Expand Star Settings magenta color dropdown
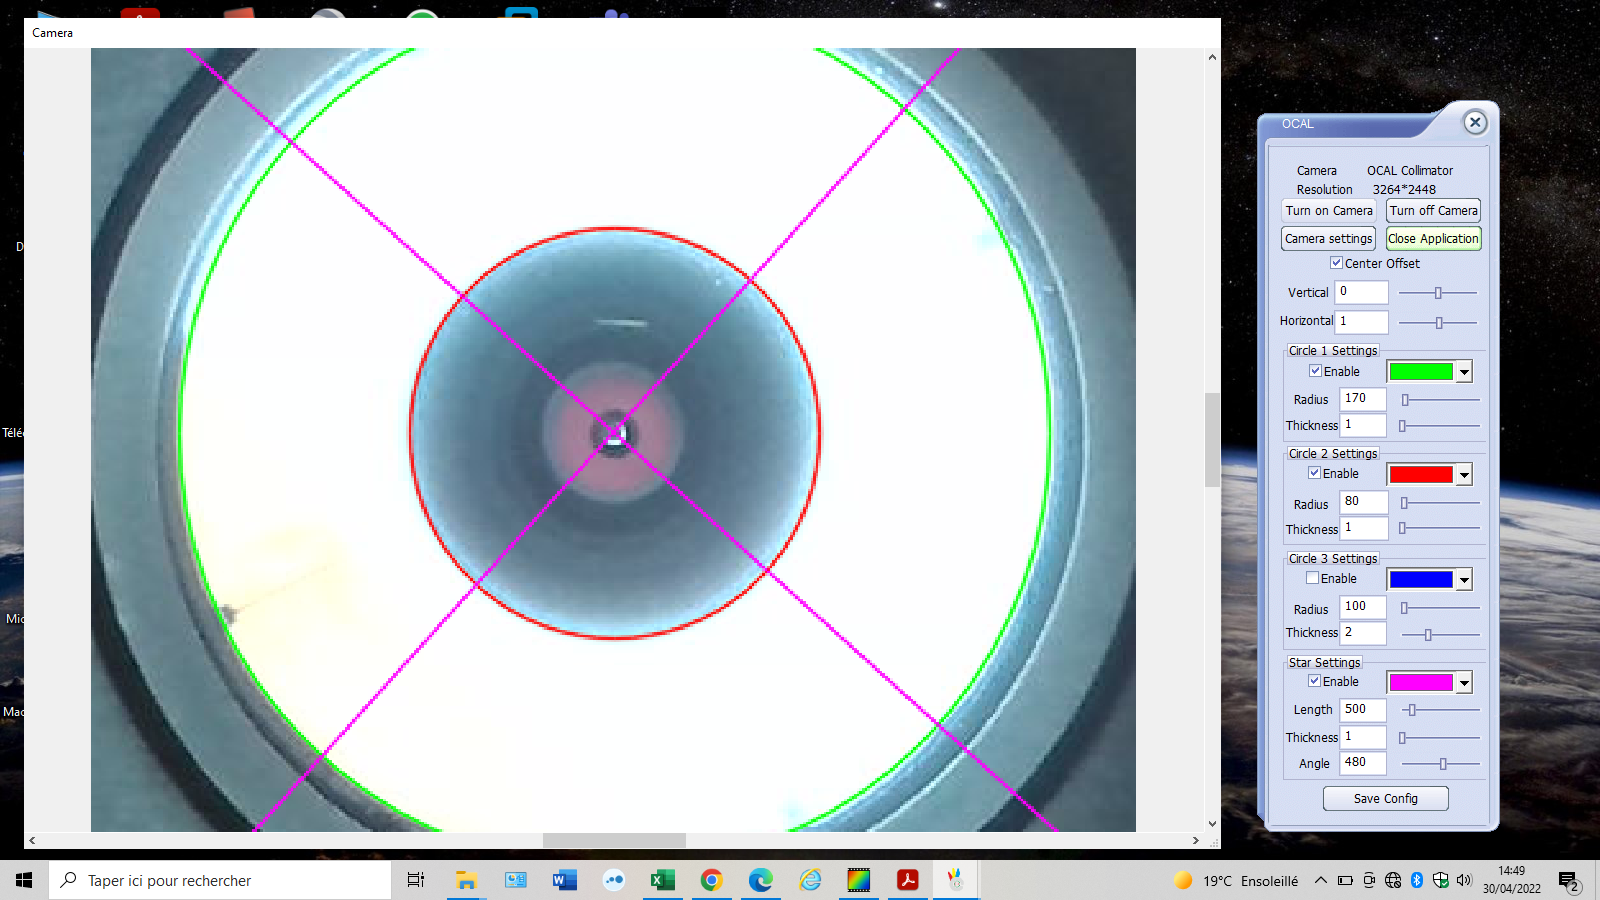This screenshot has height=900, width=1600. (x=1464, y=683)
